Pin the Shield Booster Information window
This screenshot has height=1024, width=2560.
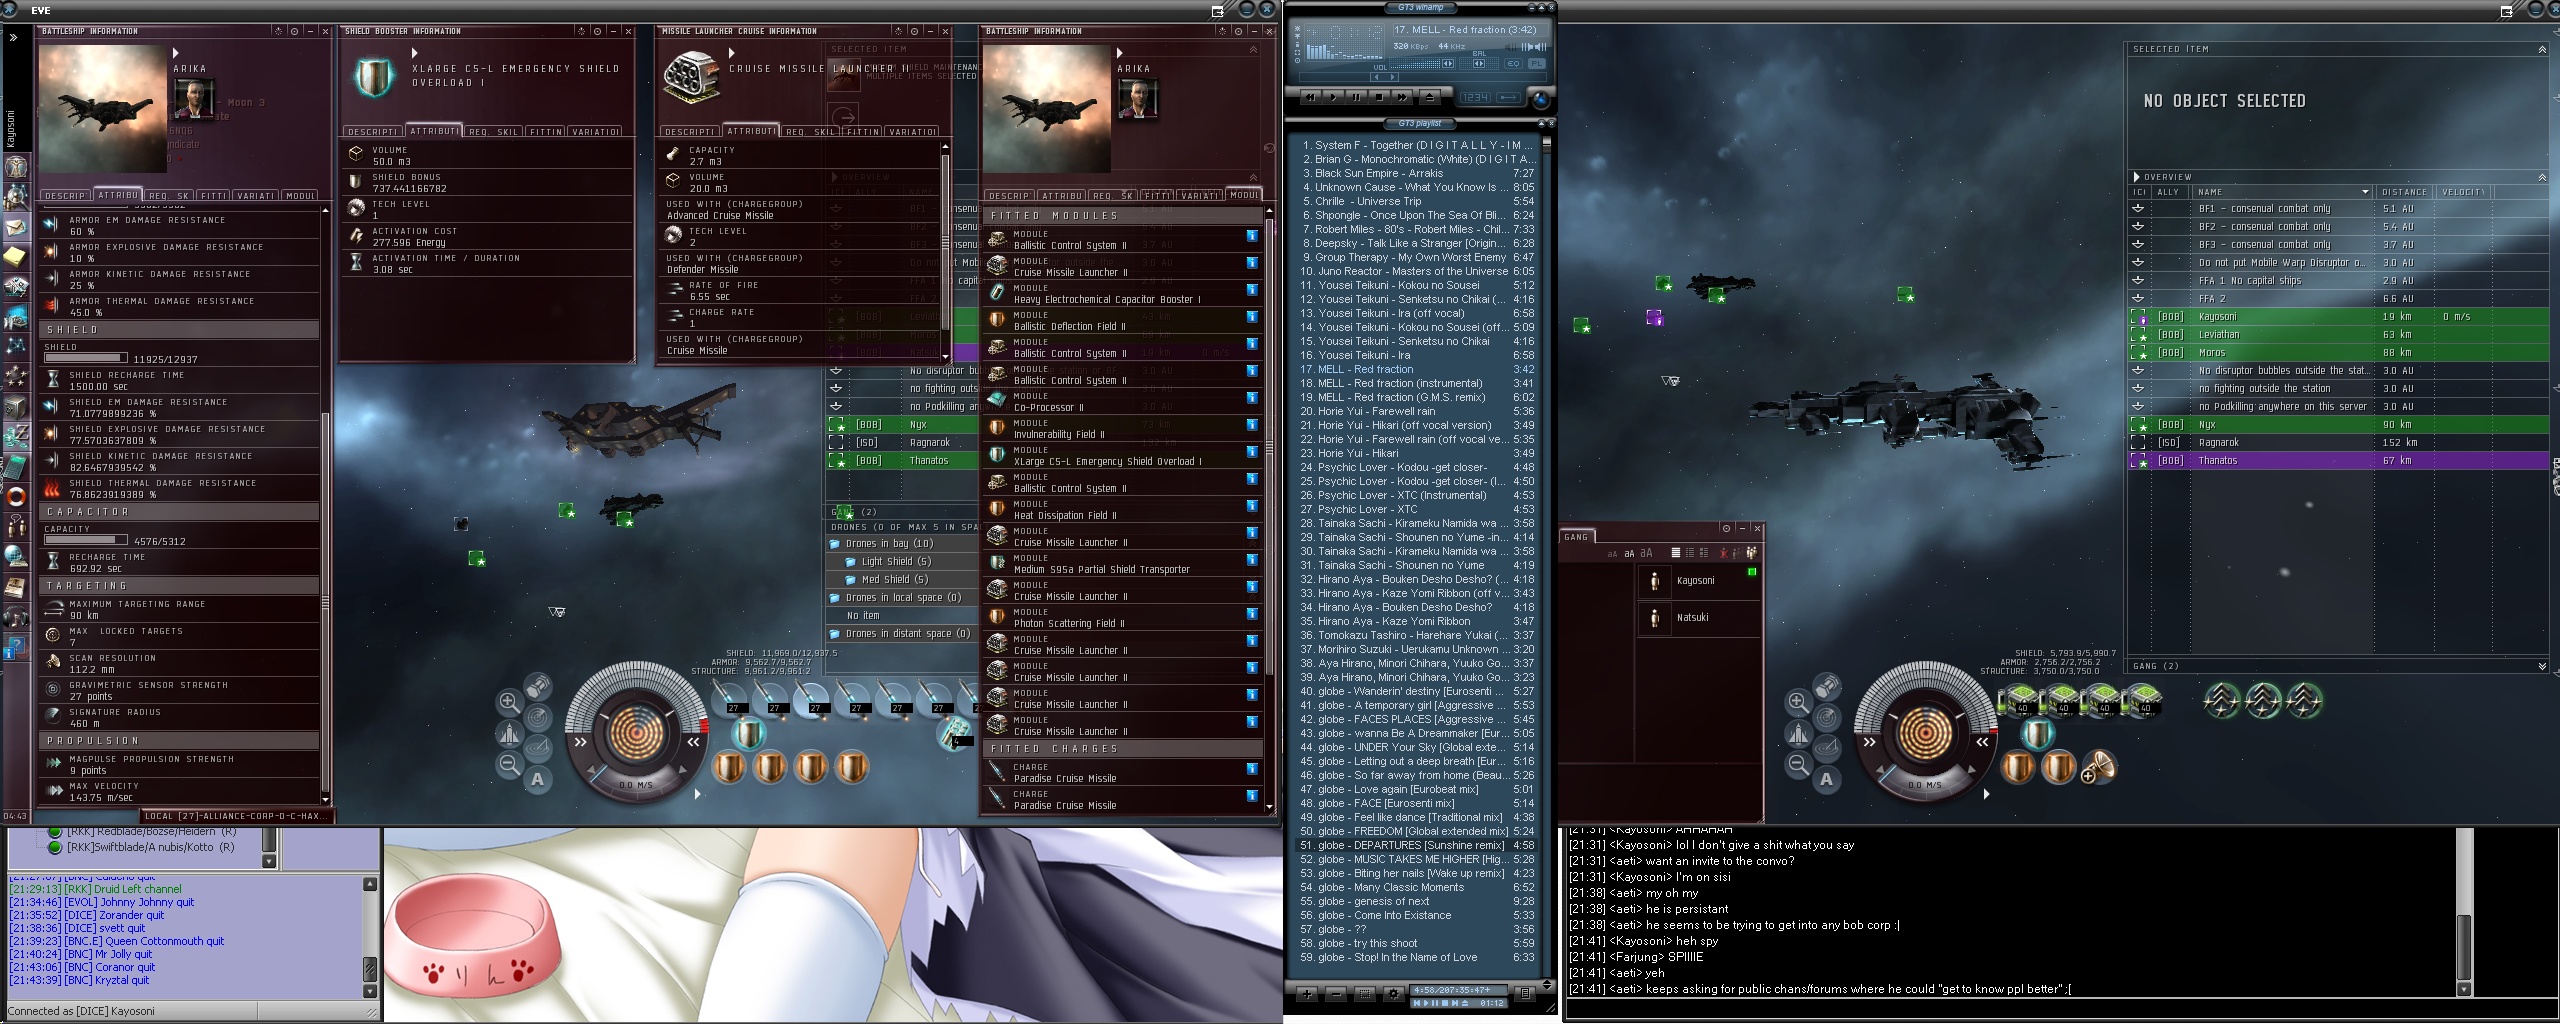coord(597,31)
